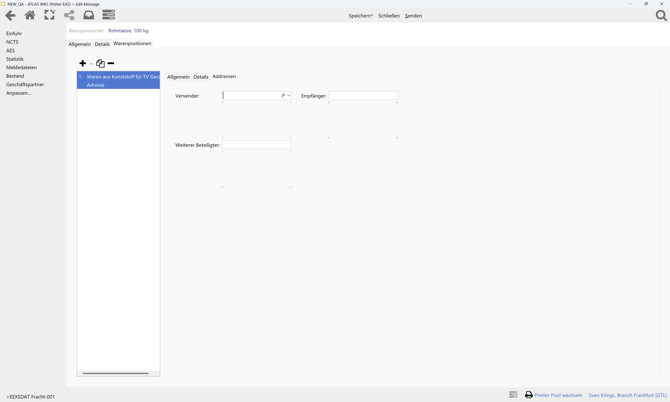
Task: Toggle fullscreen with the expand icon
Action: [49, 15]
